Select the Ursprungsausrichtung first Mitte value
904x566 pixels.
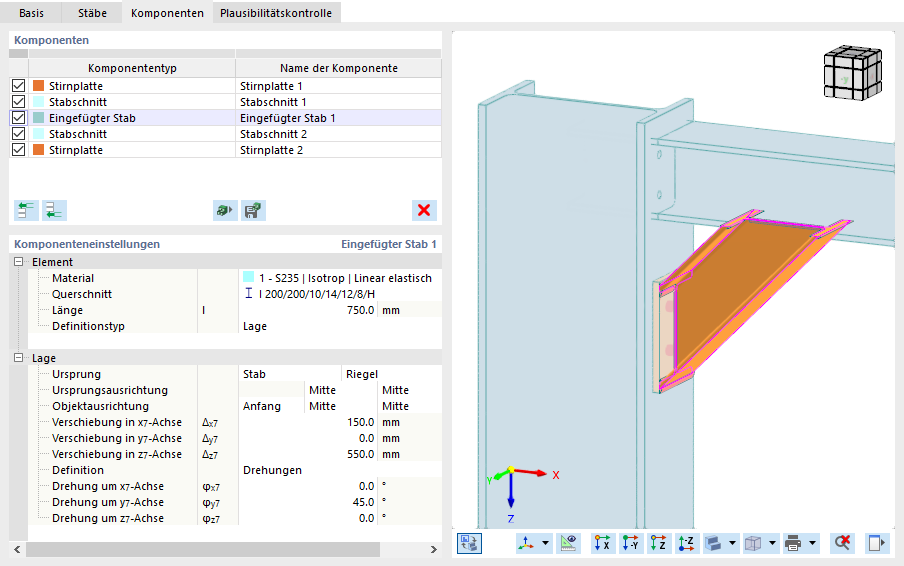coord(322,390)
